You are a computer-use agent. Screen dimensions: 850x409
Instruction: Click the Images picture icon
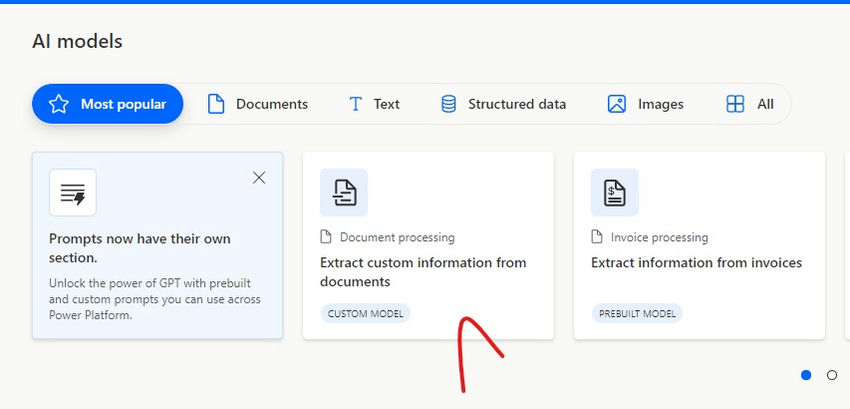(617, 104)
